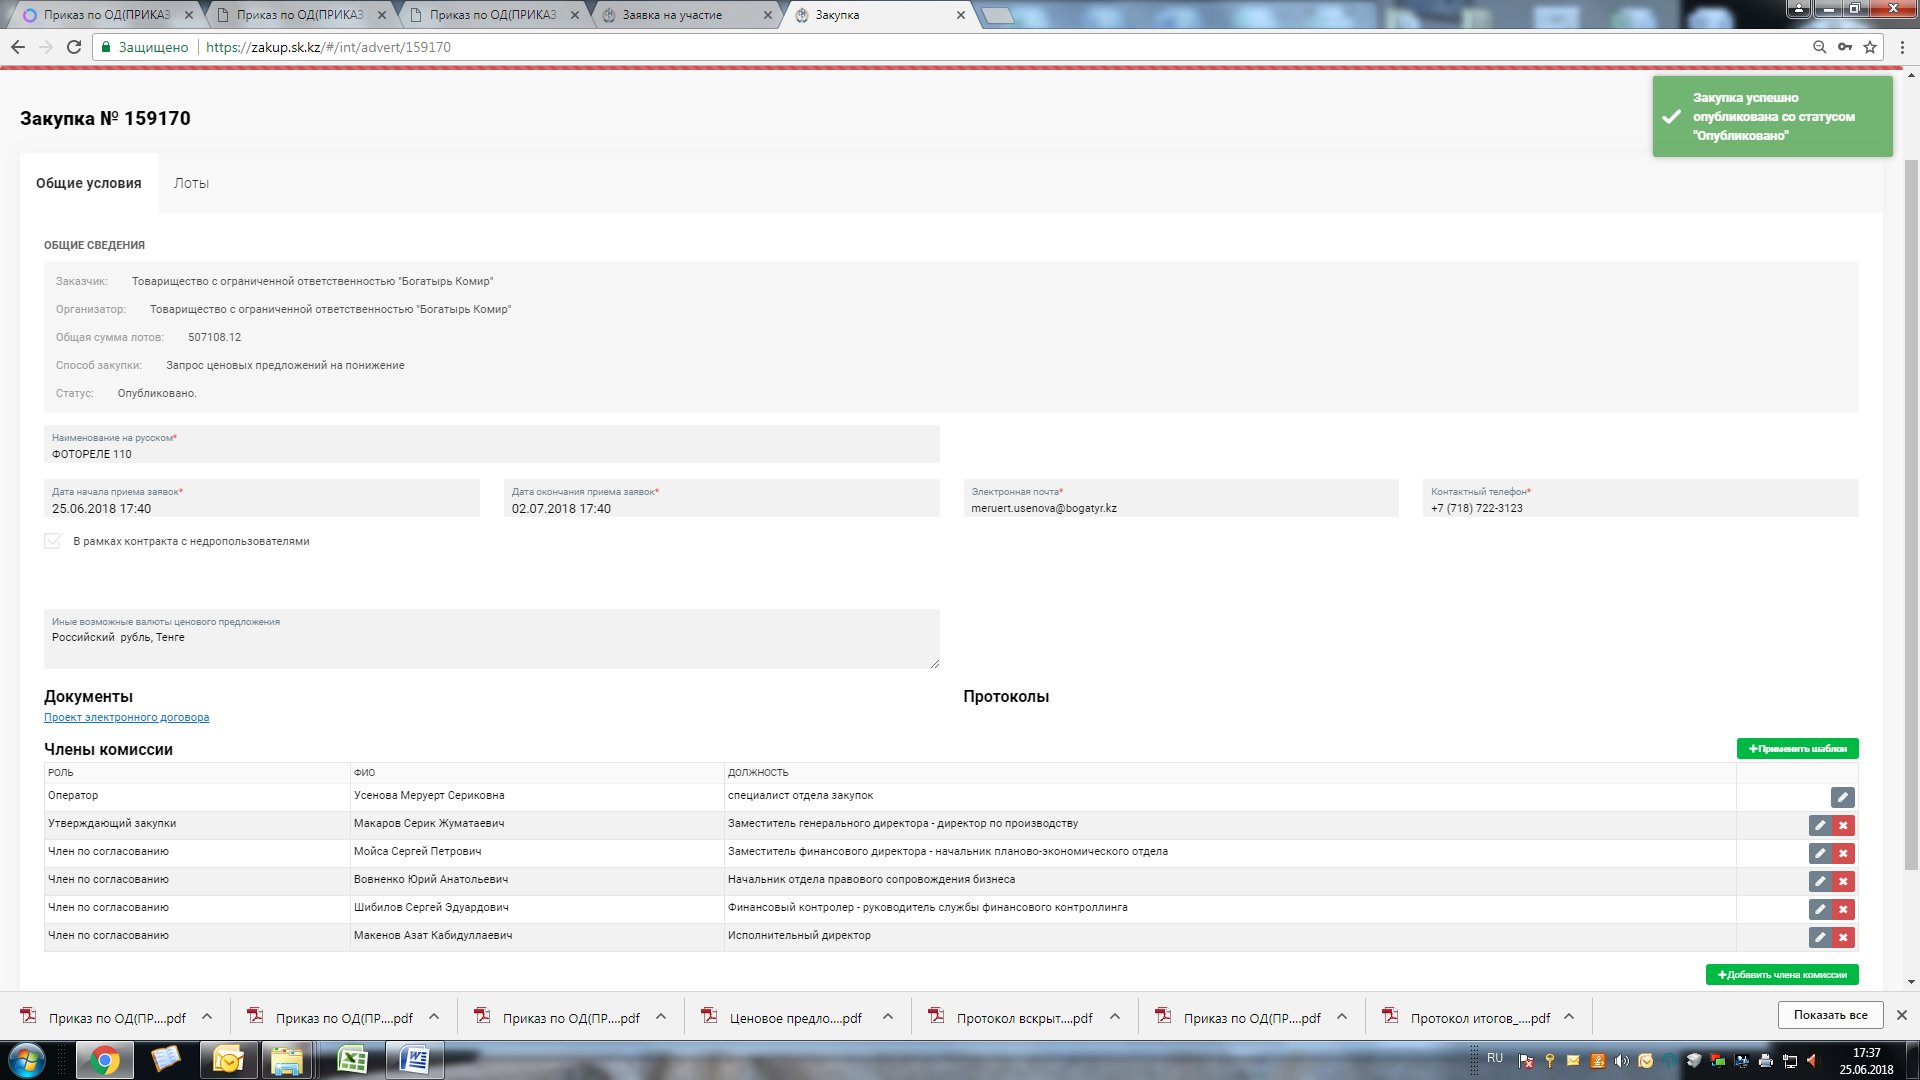Image resolution: width=1920 pixels, height=1080 pixels.
Task: Open new browser tab
Action: click(998, 15)
